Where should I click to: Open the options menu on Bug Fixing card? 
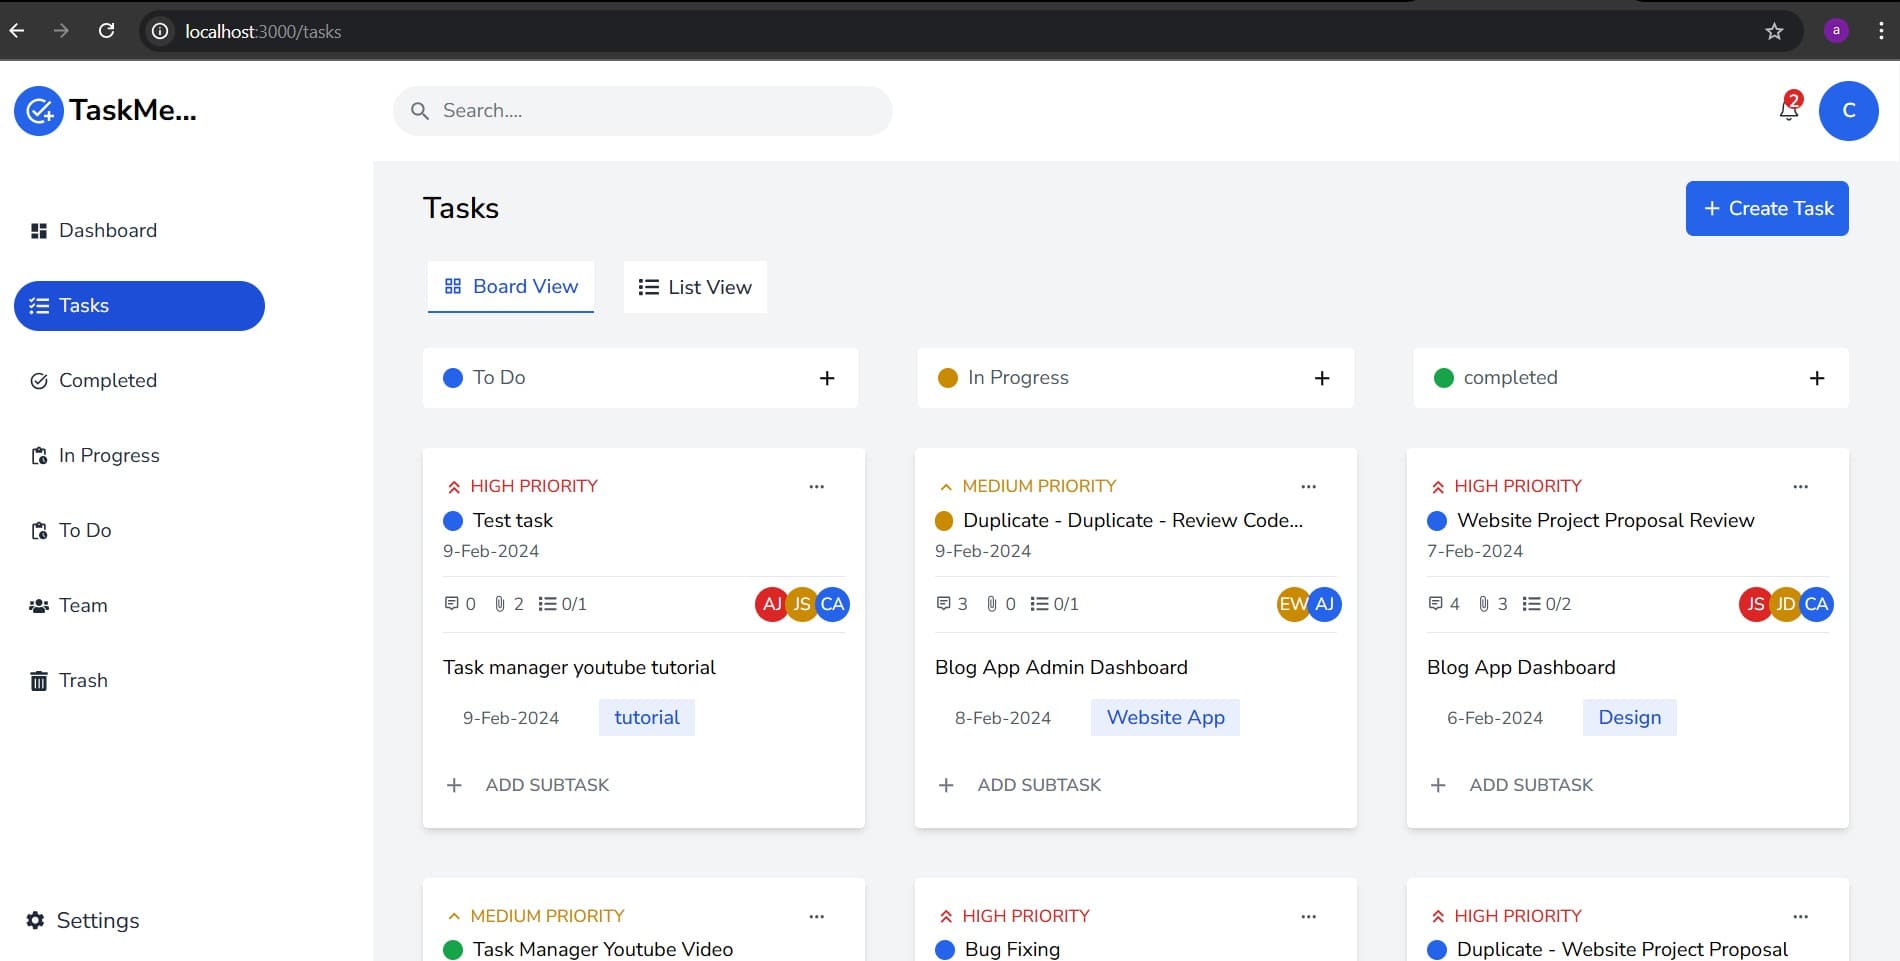(1309, 915)
